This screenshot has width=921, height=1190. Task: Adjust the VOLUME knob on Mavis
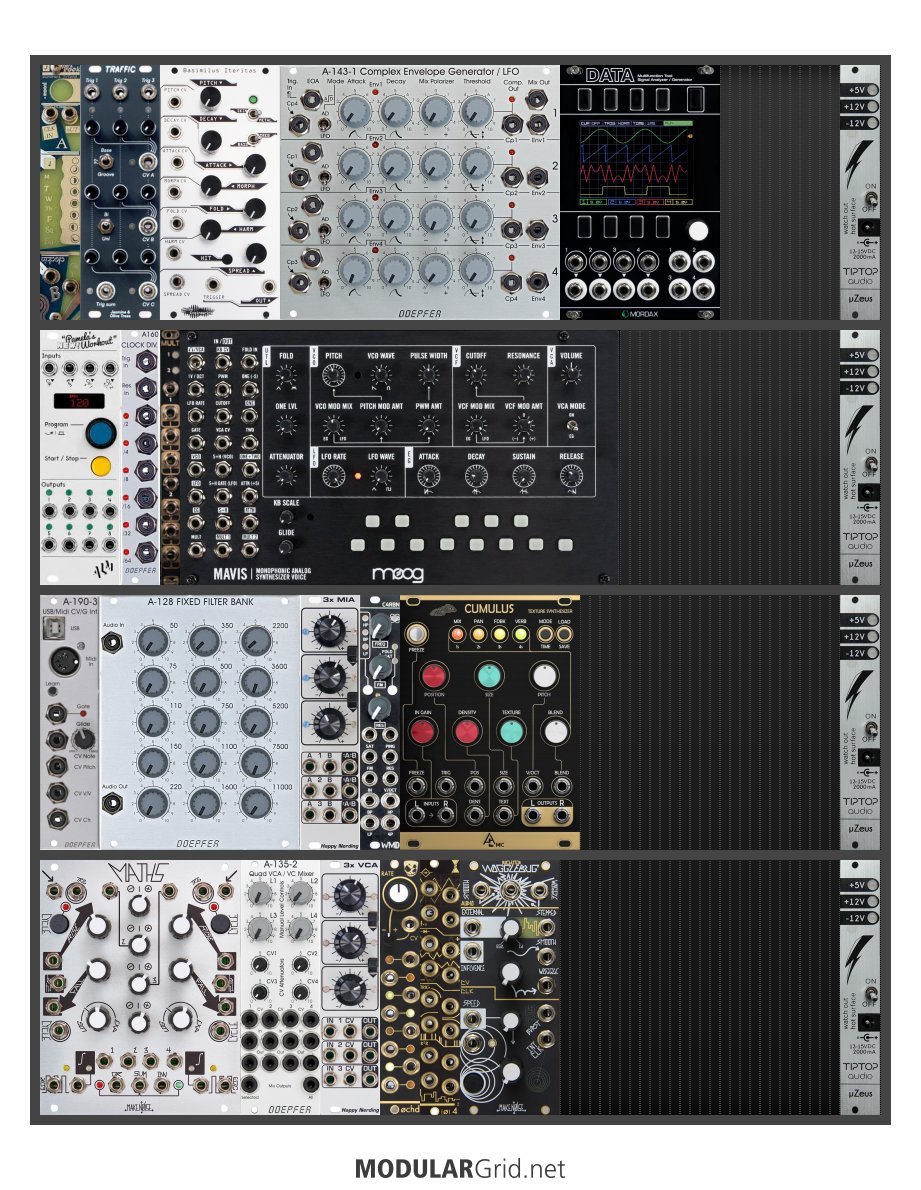[571, 373]
